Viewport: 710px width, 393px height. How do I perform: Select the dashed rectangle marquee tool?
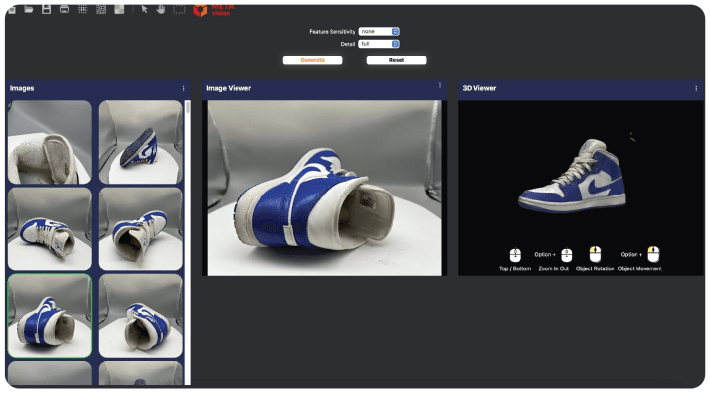tap(179, 9)
